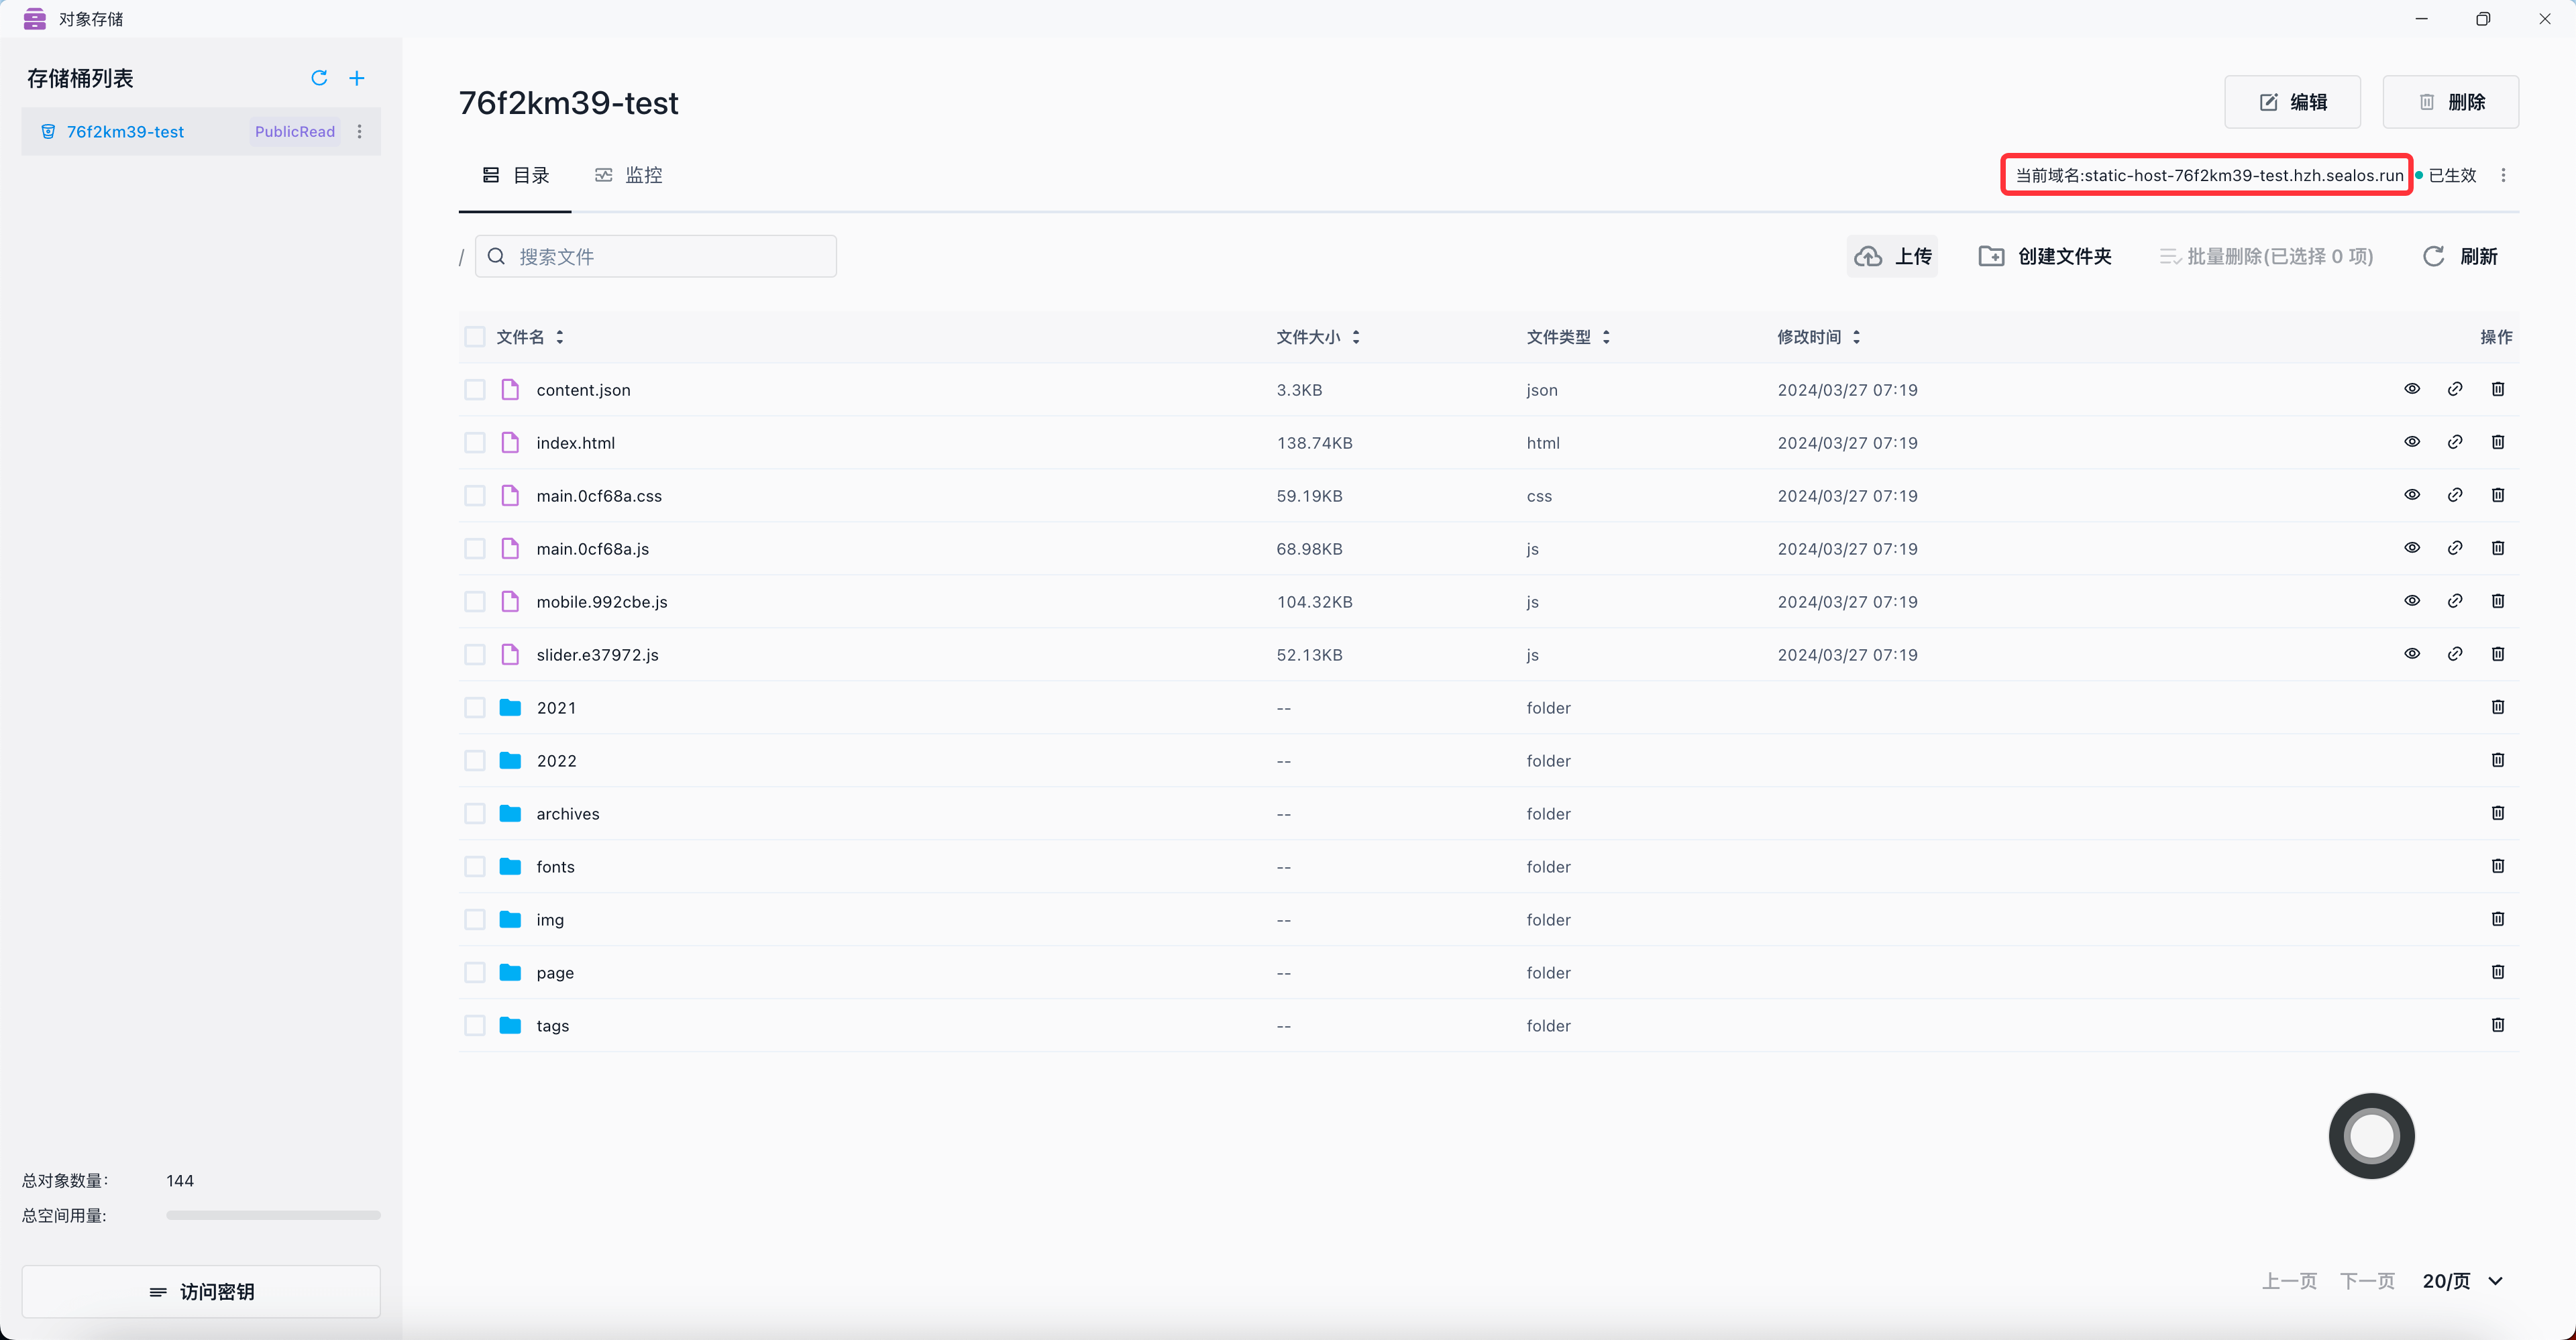Delete slider.e37972.js via trash icon
Screen dimensions: 2576x1340
click(x=2498, y=654)
